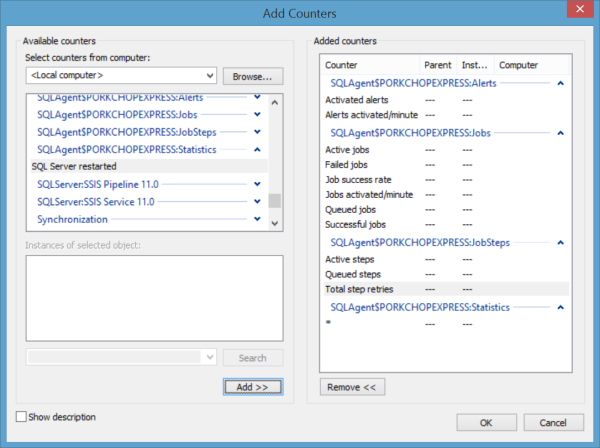Viewport: 600px width, 448px height.
Task: Click the Browse button
Action: [253, 77]
